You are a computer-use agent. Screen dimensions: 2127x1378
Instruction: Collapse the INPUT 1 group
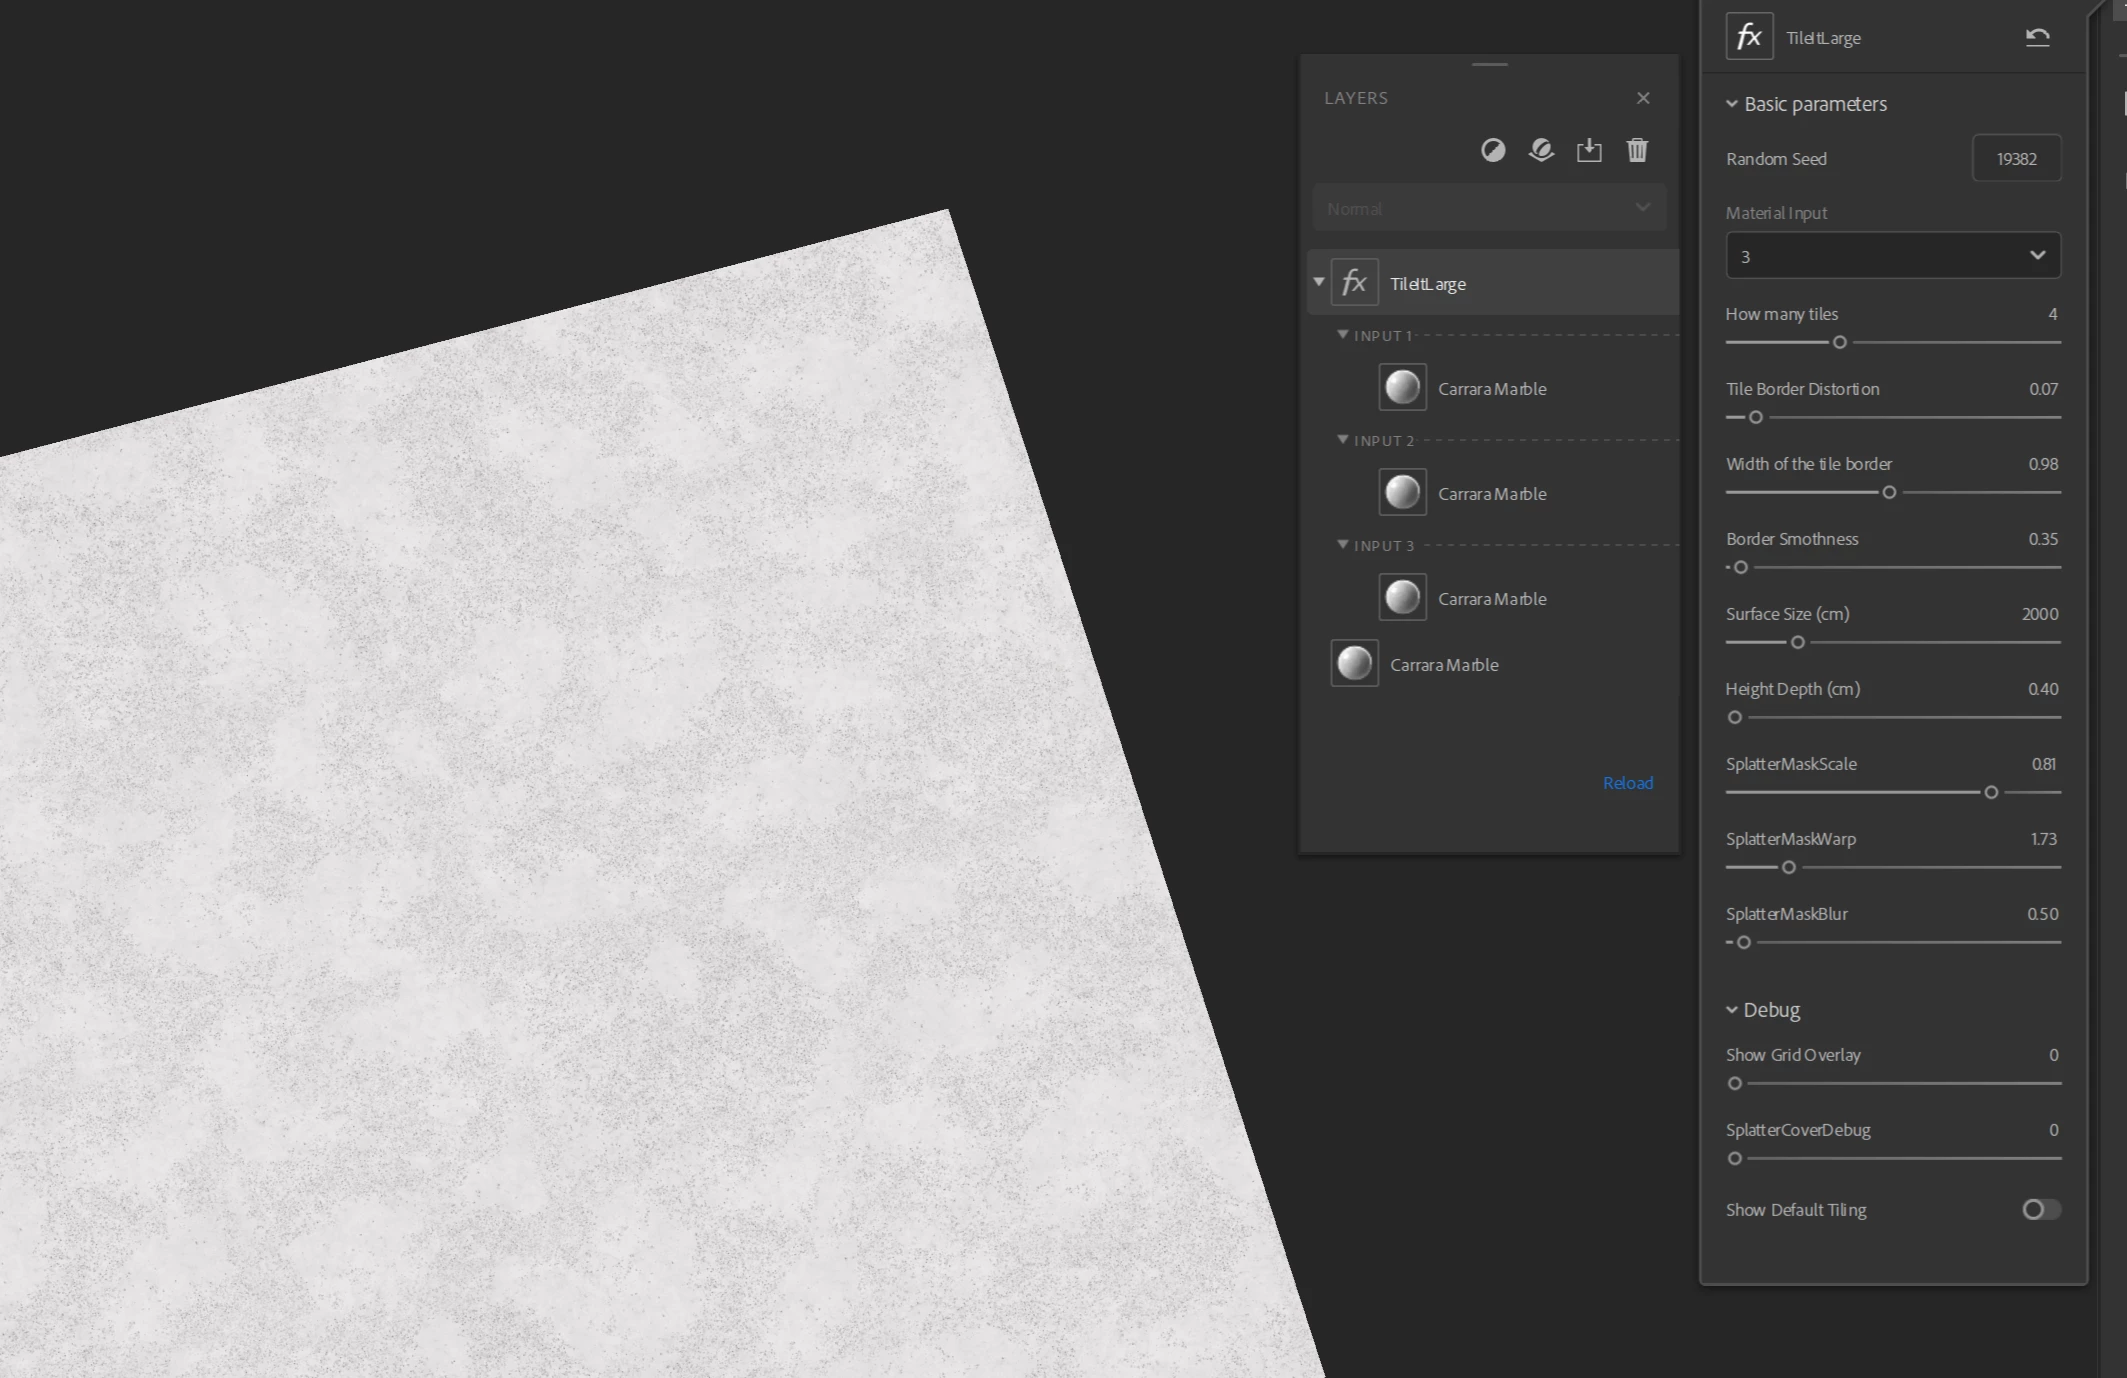tap(1343, 335)
